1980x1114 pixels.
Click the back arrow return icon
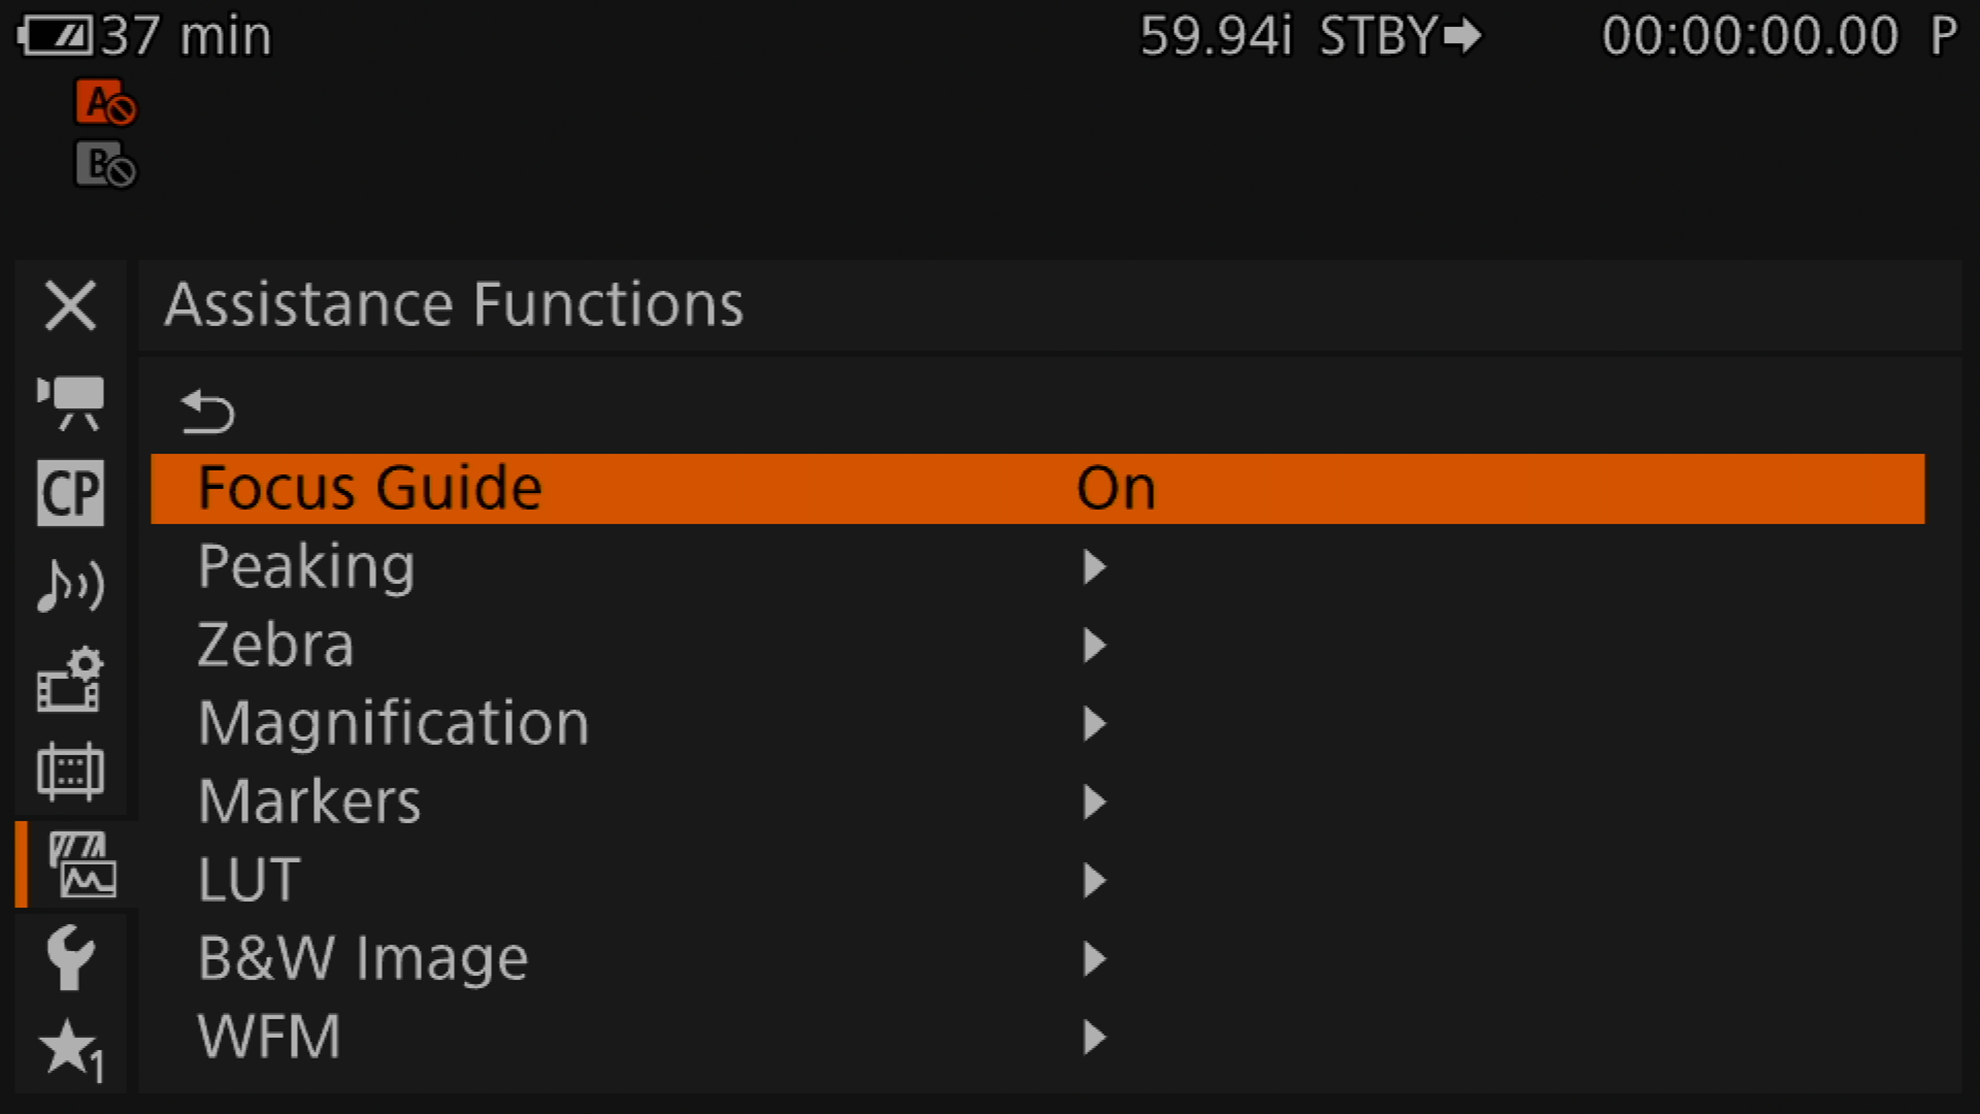(207, 411)
